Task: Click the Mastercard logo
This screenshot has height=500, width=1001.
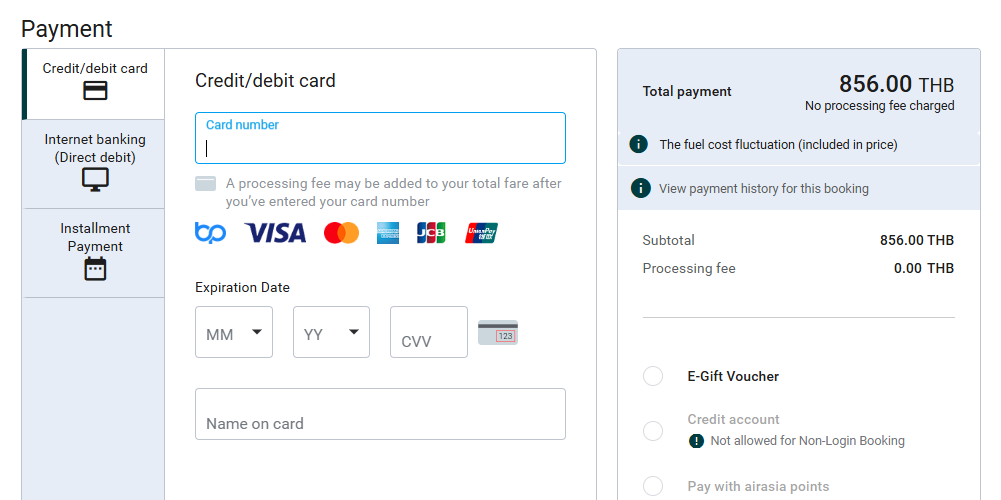Action: point(342,233)
